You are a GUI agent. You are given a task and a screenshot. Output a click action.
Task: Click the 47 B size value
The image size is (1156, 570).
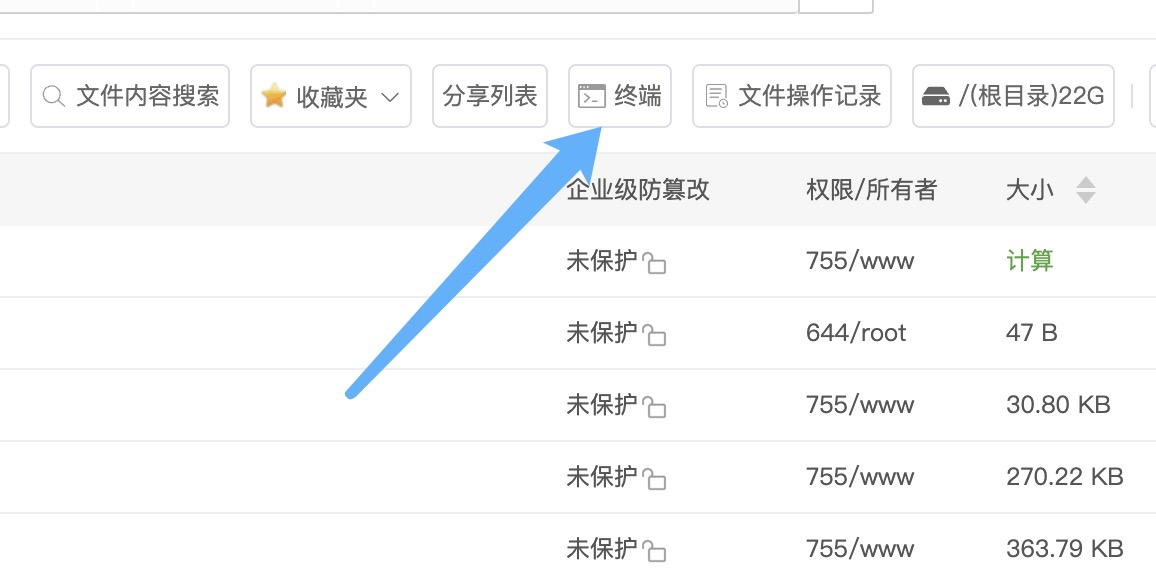coord(1031,333)
